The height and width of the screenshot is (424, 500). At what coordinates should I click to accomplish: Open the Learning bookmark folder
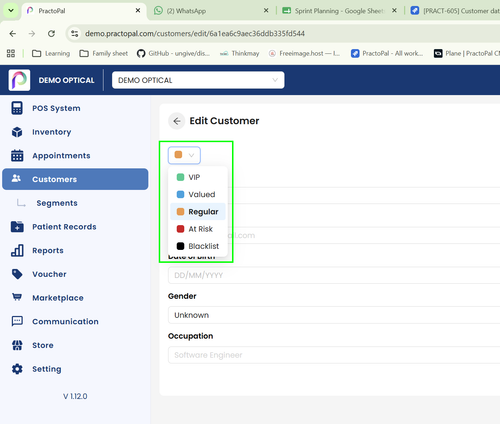(x=51, y=53)
